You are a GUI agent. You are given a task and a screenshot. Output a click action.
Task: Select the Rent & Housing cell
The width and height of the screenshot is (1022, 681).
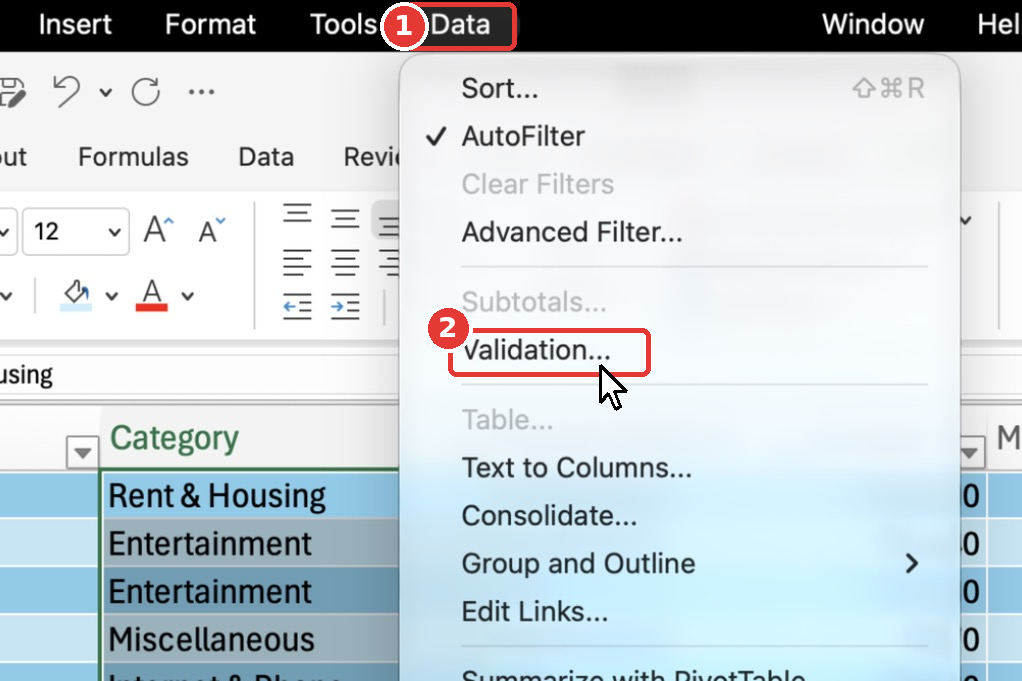250,495
